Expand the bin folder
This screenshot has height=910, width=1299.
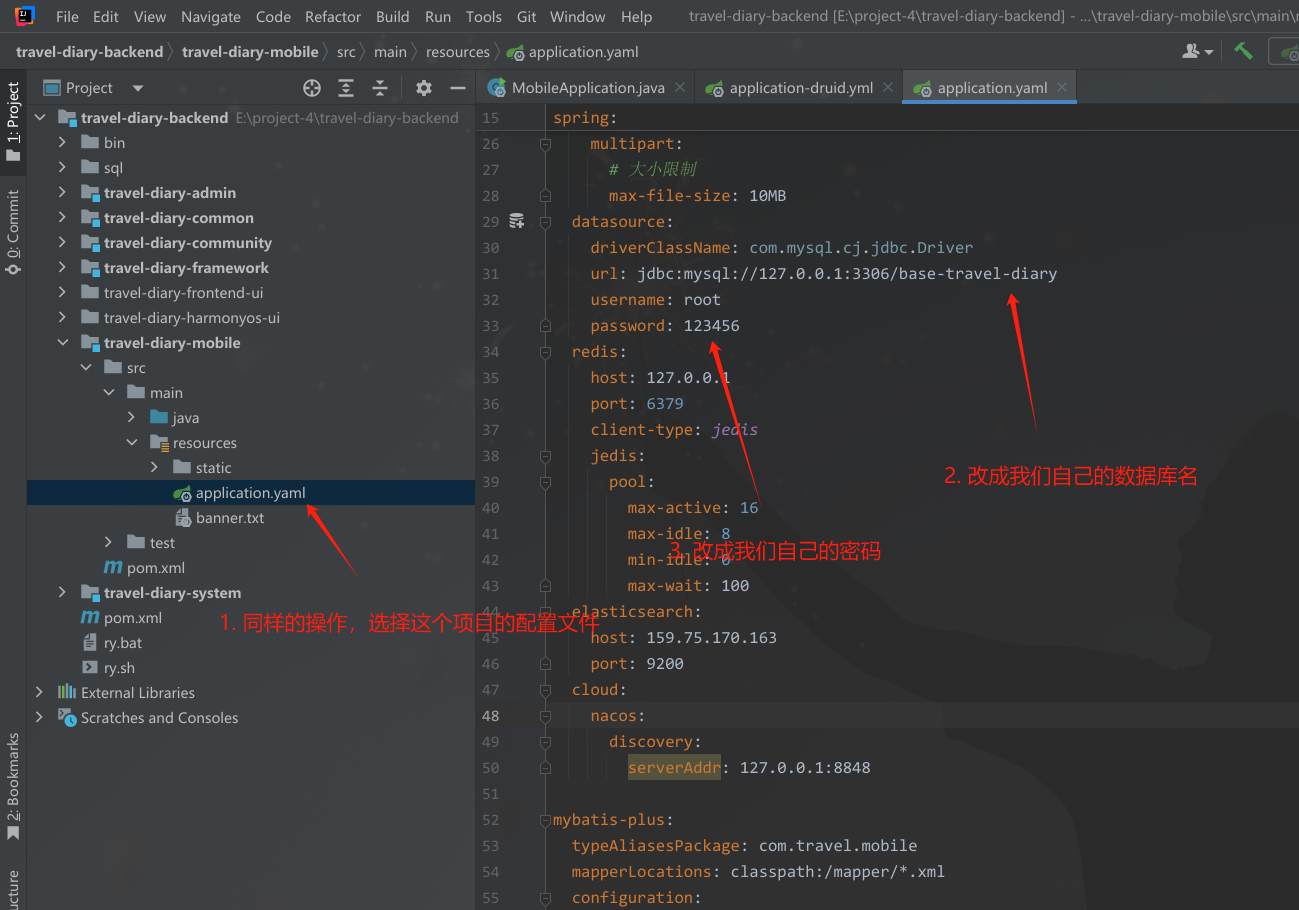[x=62, y=143]
